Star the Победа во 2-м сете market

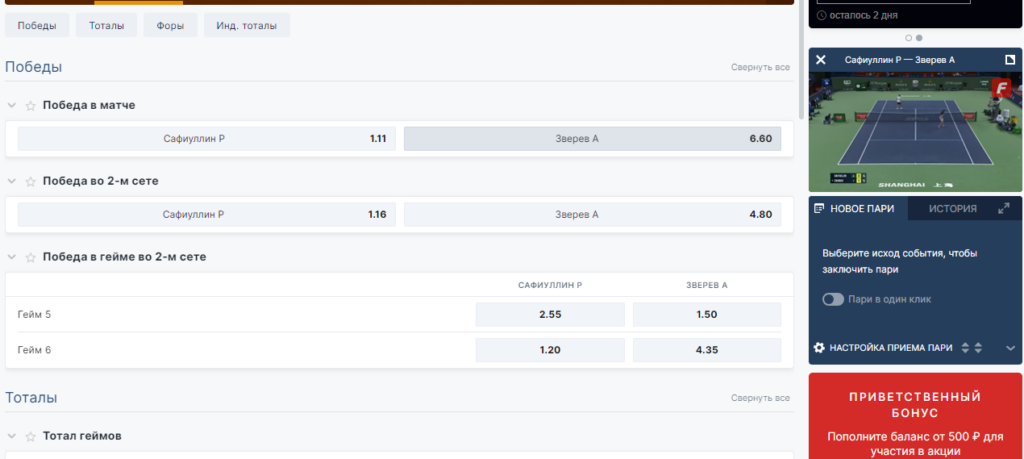(30, 182)
